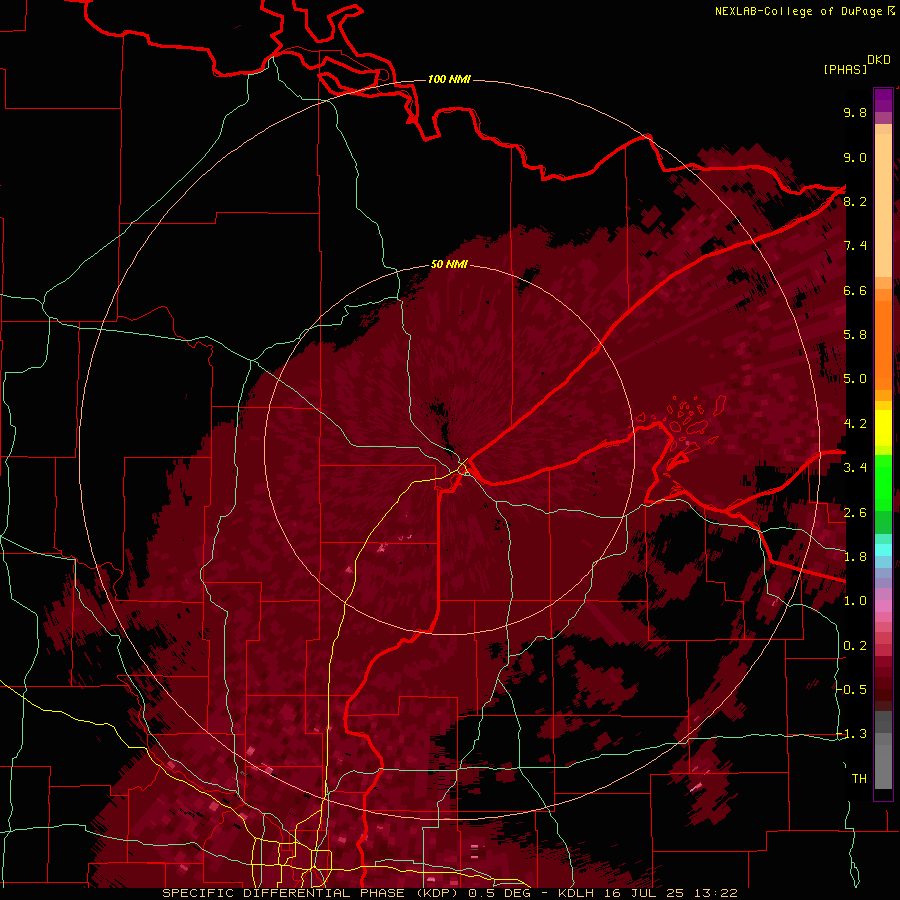Click the 100 NMI range ring label
900x900 pixels.
(x=449, y=79)
